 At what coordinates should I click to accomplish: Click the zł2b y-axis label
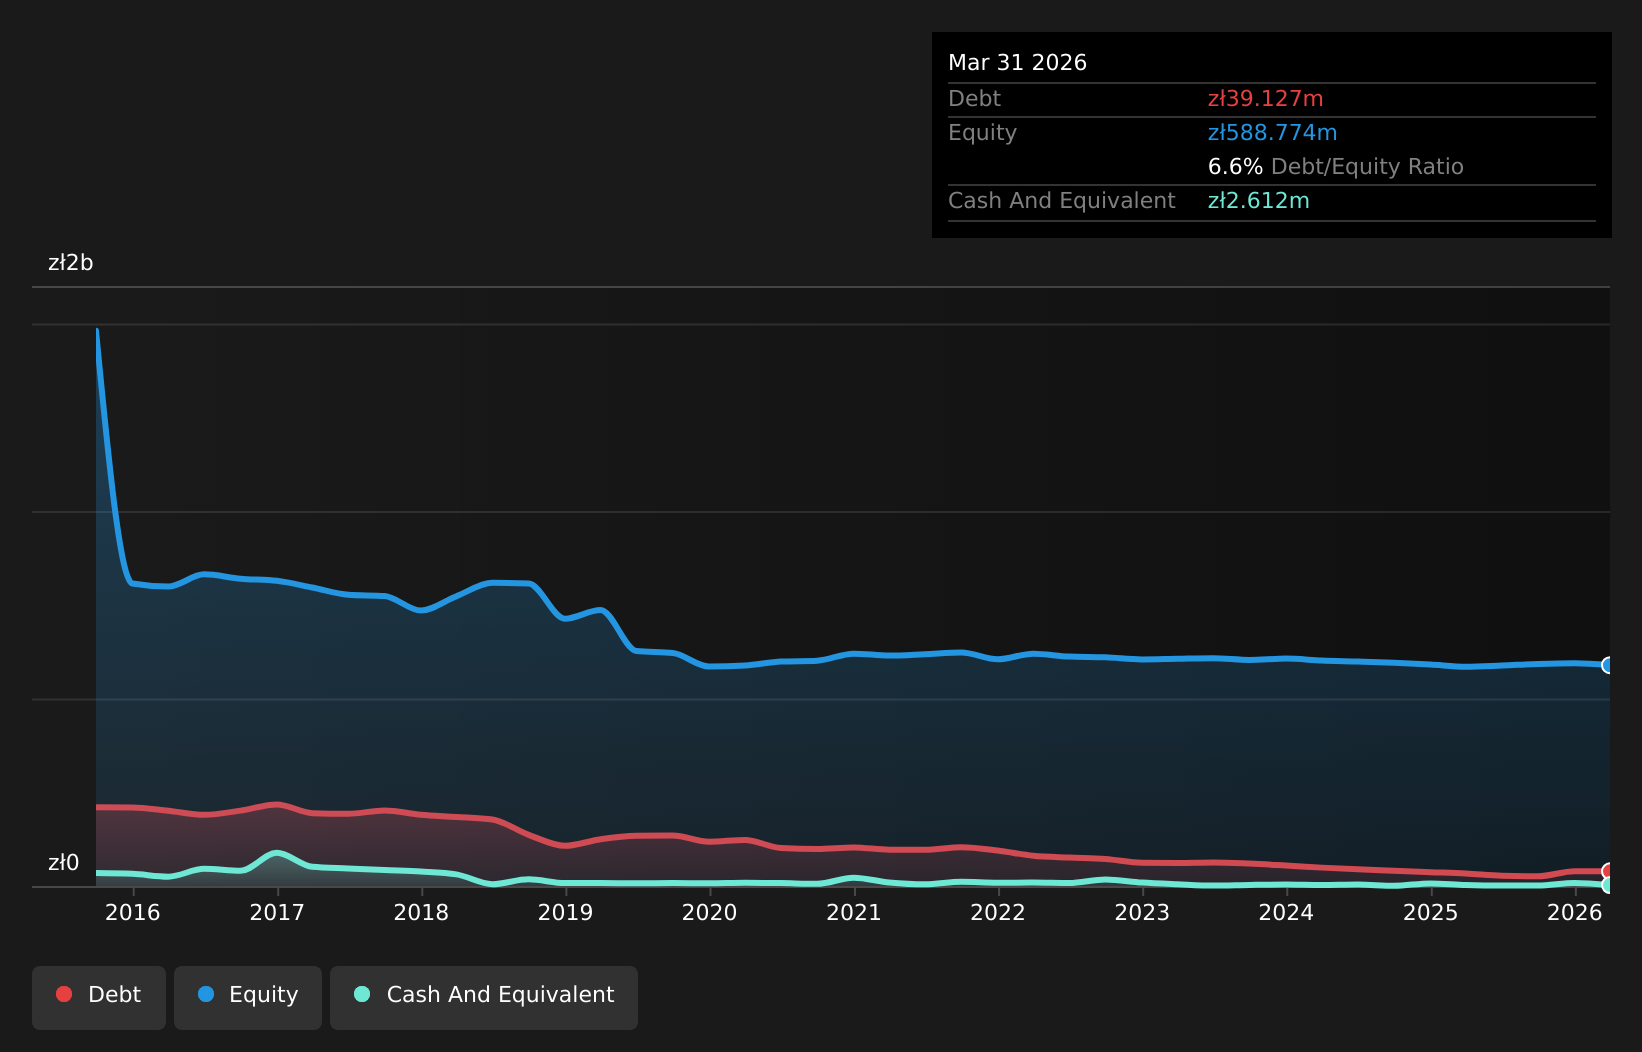click(x=71, y=263)
